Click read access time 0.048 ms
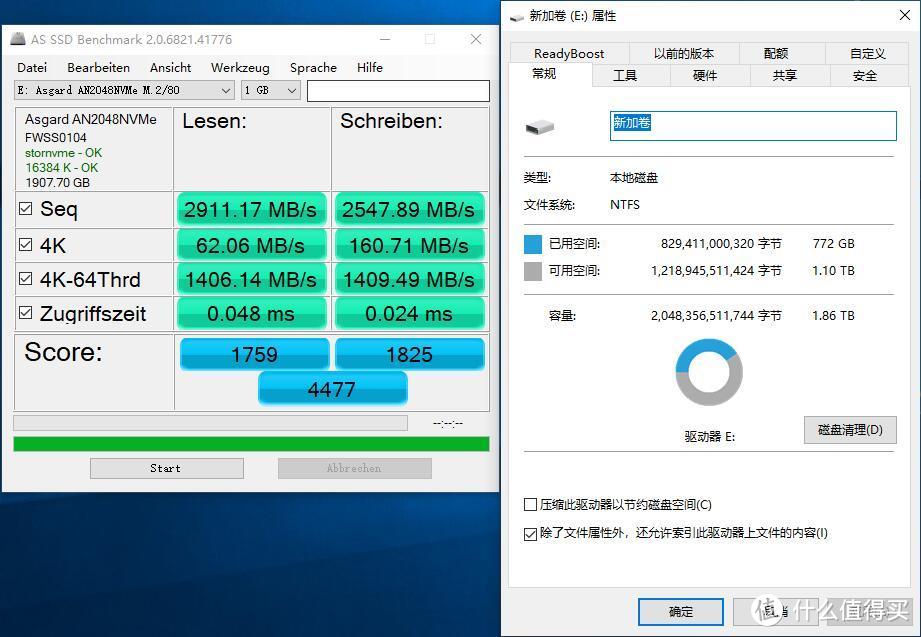This screenshot has width=921, height=637. pyautogui.click(x=251, y=313)
